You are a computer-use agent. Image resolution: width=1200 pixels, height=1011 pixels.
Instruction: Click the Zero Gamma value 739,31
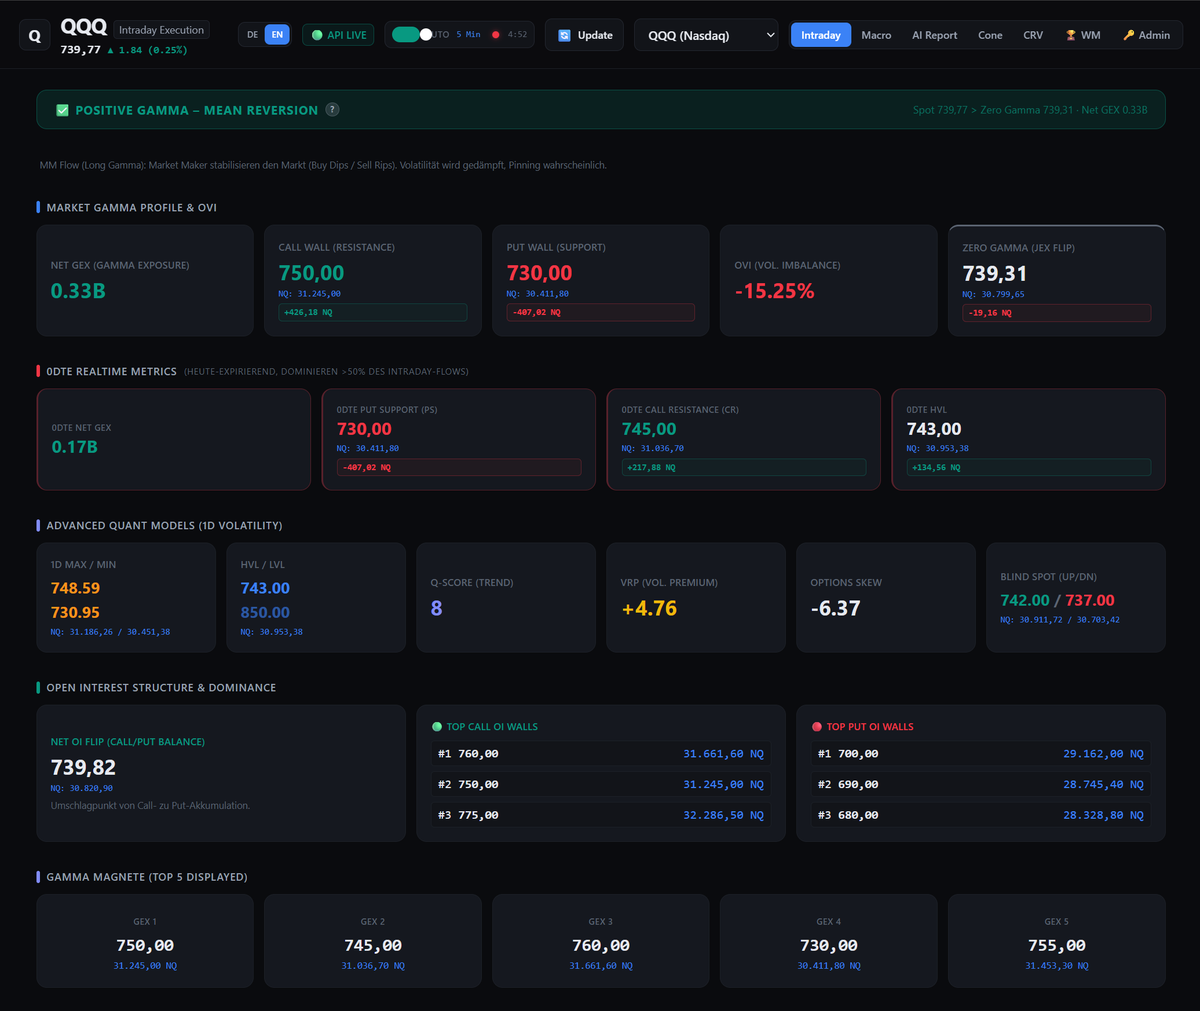(994, 273)
